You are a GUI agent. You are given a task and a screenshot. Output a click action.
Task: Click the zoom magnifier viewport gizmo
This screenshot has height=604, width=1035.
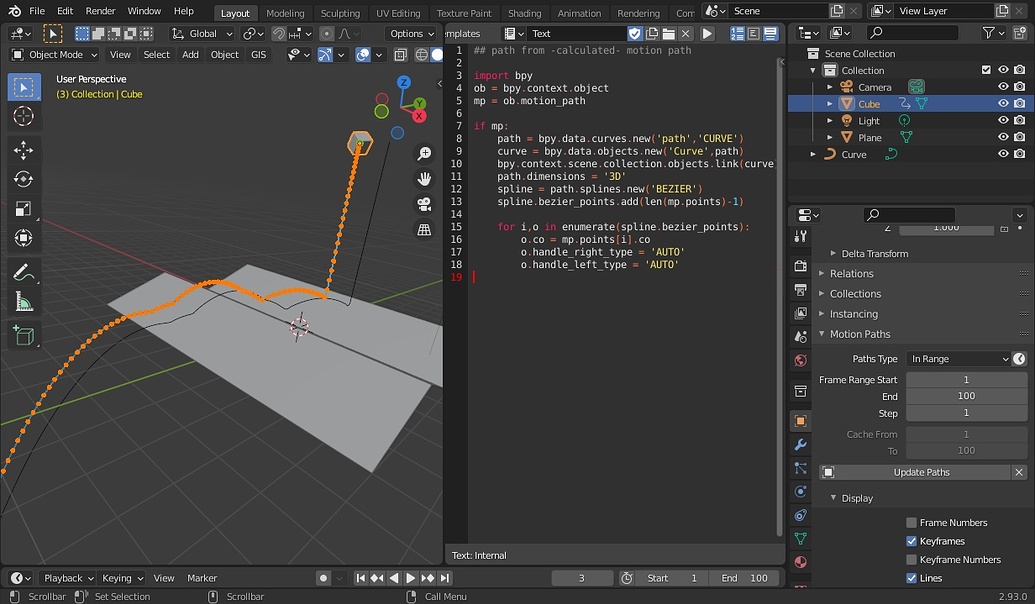pos(424,153)
